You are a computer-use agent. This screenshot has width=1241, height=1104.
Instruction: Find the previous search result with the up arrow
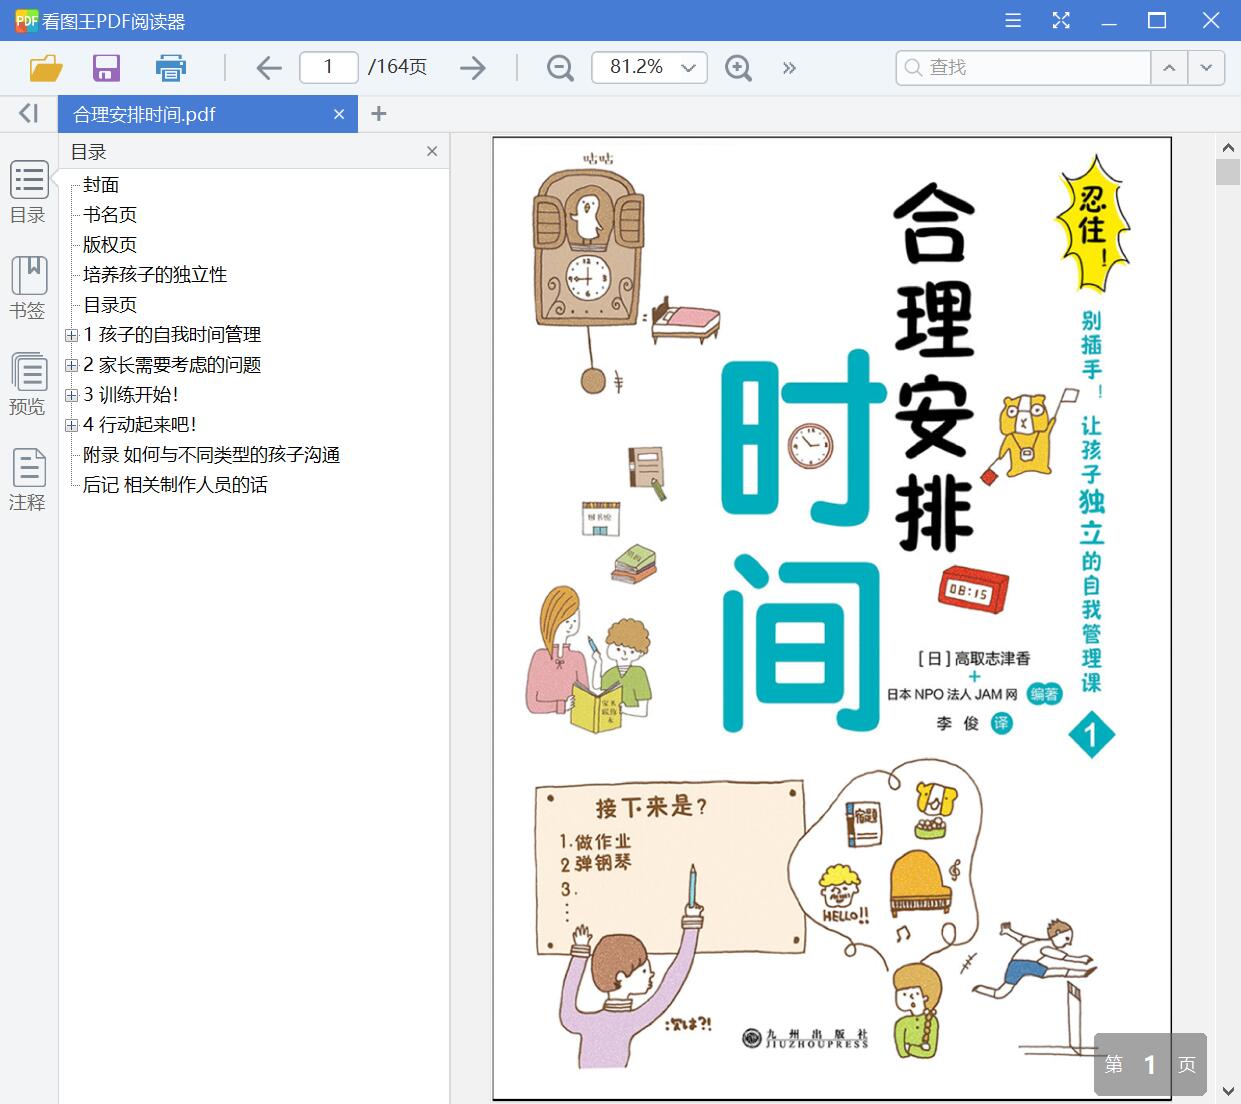tap(1169, 67)
